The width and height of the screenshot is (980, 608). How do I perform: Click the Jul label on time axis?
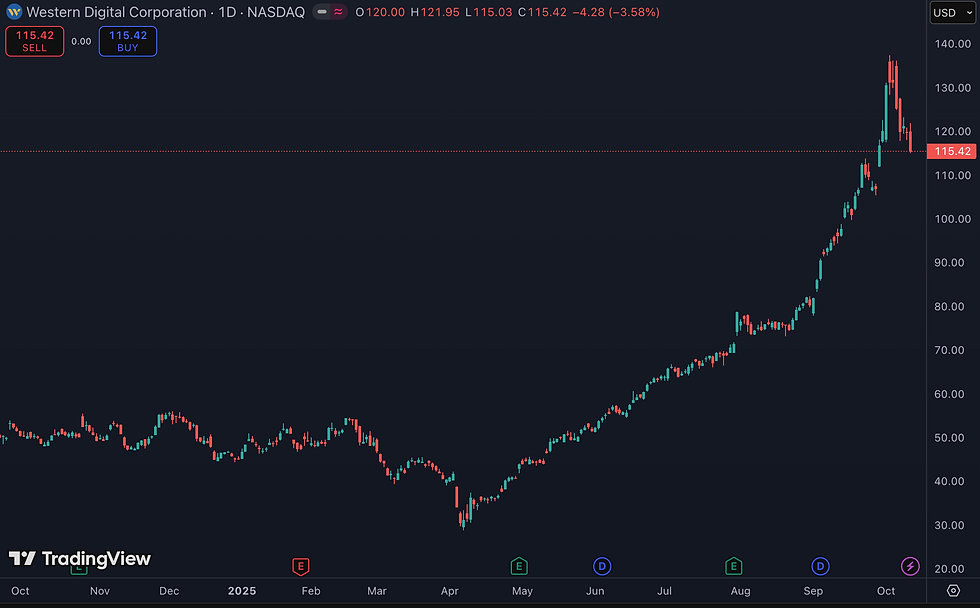[x=664, y=591]
